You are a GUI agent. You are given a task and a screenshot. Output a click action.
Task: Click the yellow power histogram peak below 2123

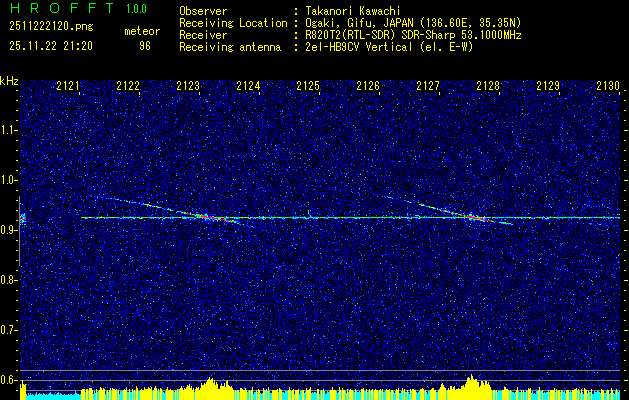coord(210,386)
